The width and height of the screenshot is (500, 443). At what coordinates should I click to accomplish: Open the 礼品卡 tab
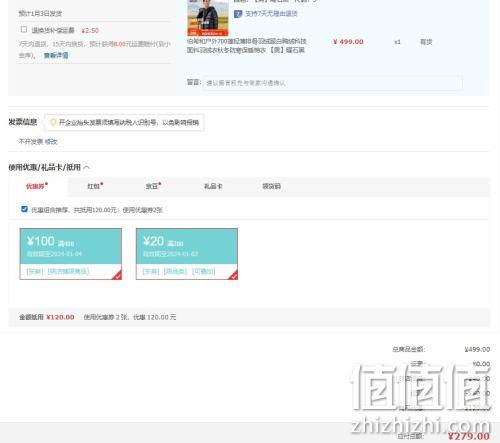(x=213, y=186)
